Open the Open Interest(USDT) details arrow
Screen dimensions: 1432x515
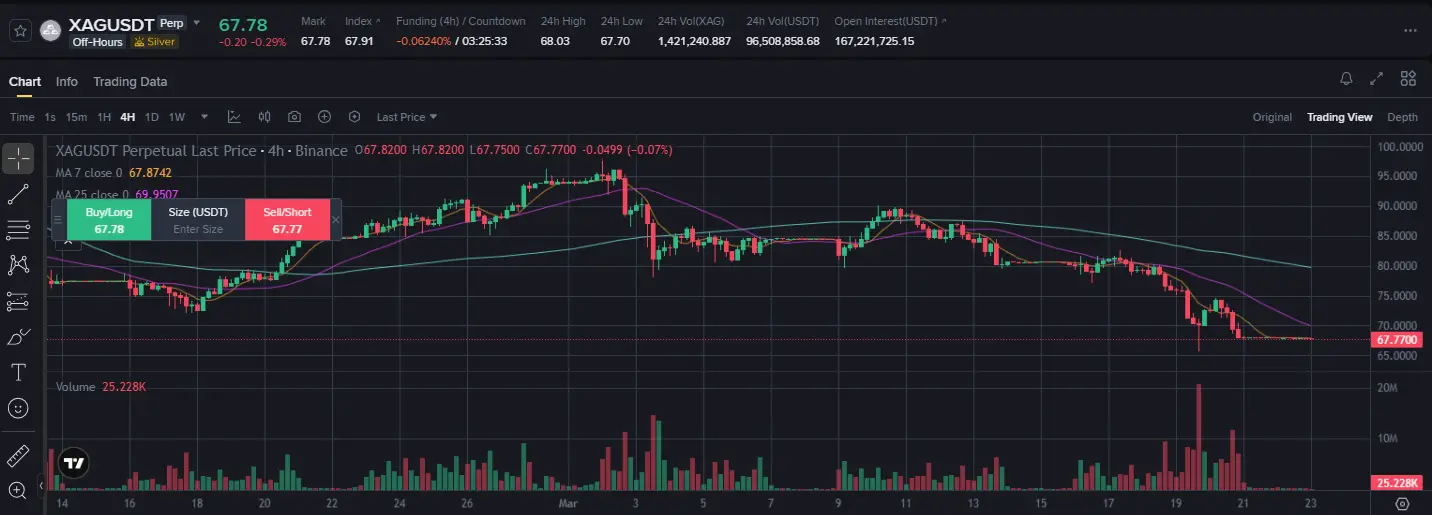pos(944,21)
